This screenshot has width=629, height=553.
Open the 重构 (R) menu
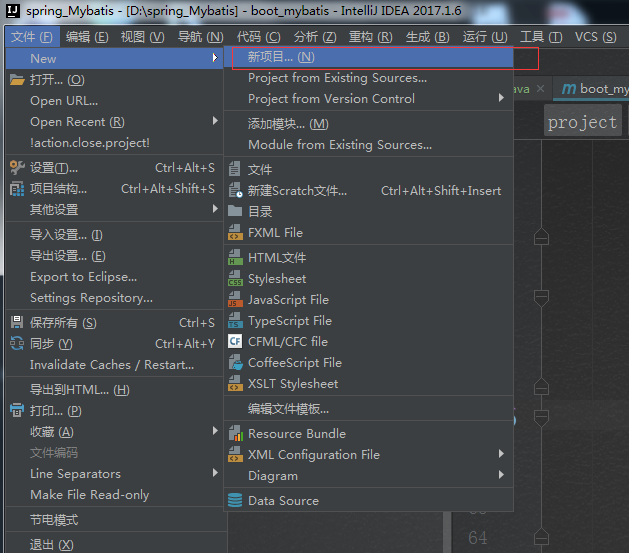371,37
